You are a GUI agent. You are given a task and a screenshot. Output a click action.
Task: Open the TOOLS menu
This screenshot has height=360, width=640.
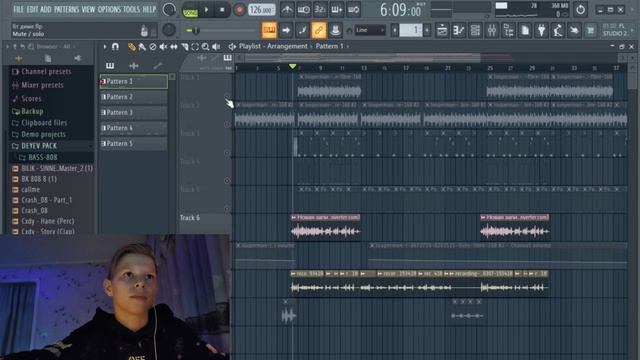[x=131, y=9]
